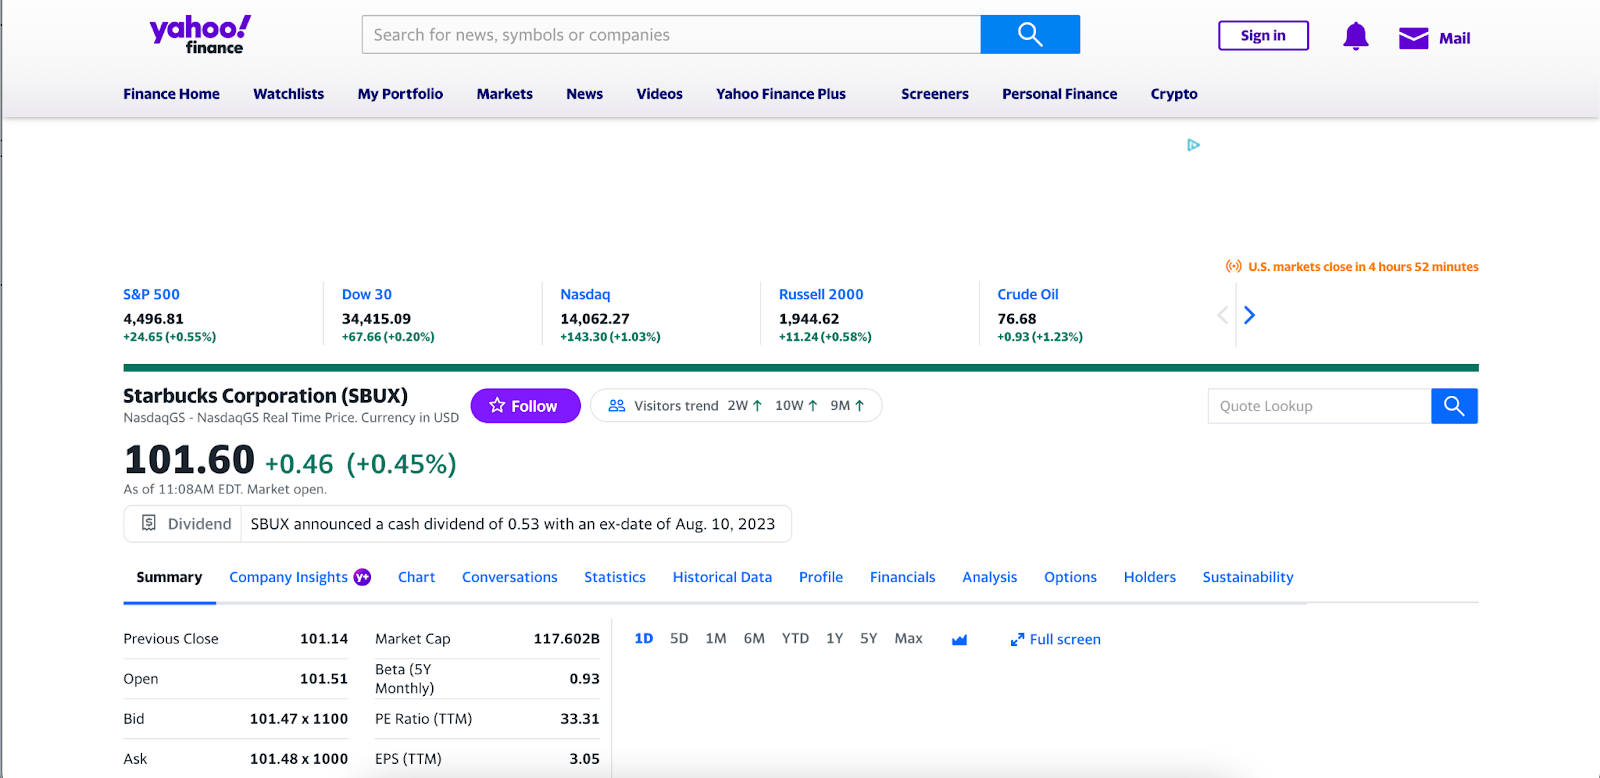Viewport: 1600px width, 778px height.
Task: Click the Company Insights Plus badge
Action: tap(362, 577)
